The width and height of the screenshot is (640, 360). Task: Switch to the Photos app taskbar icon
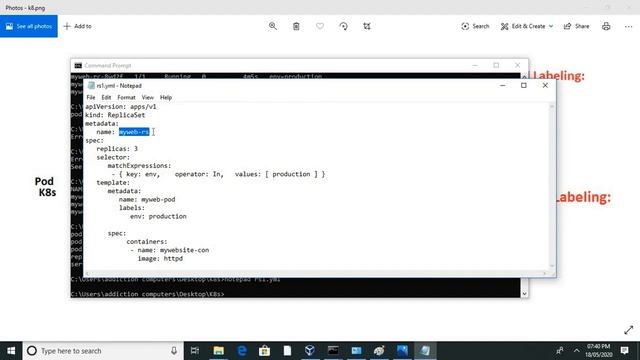[x=402, y=351]
